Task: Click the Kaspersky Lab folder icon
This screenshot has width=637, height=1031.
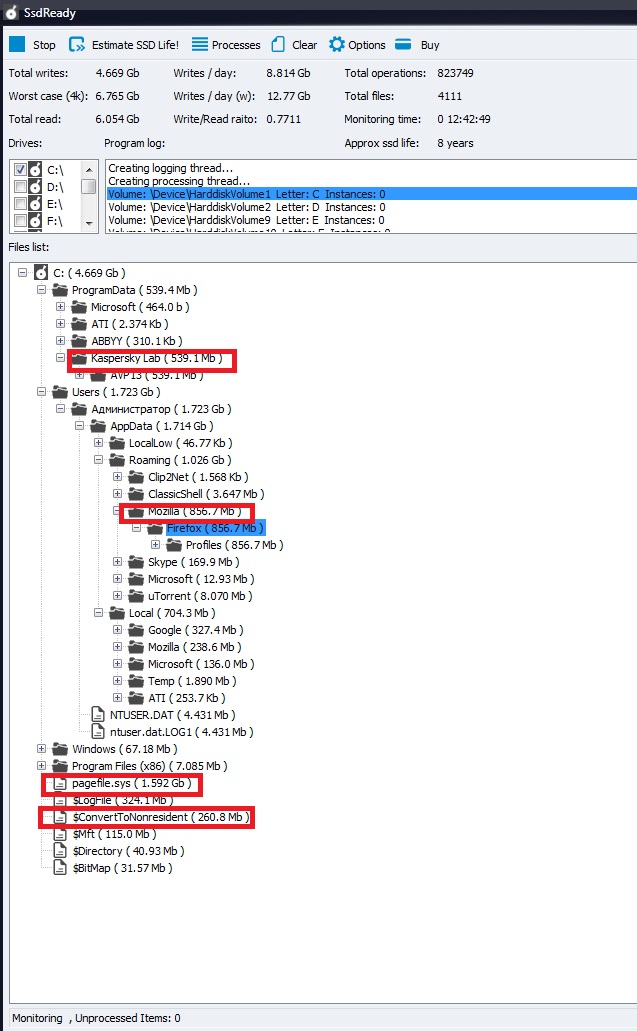Action: pyautogui.click(x=79, y=358)
